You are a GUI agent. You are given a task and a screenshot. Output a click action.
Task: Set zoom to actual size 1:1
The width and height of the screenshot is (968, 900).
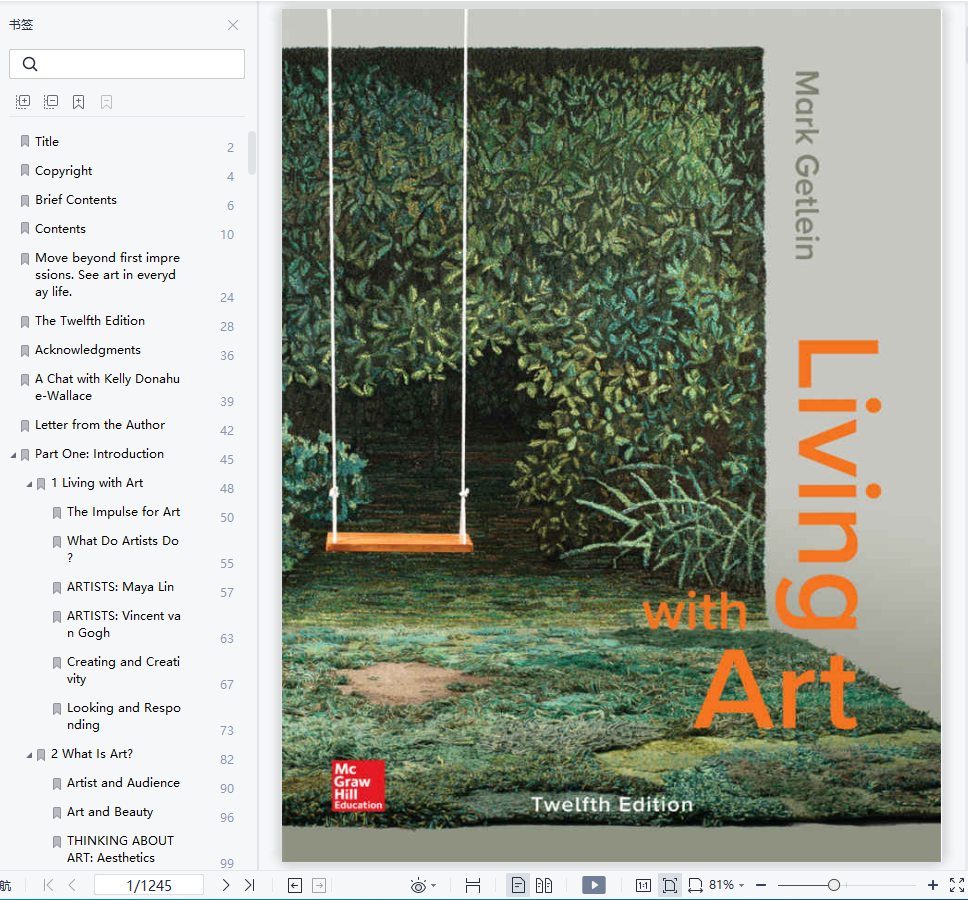click(x=643, y=886)
